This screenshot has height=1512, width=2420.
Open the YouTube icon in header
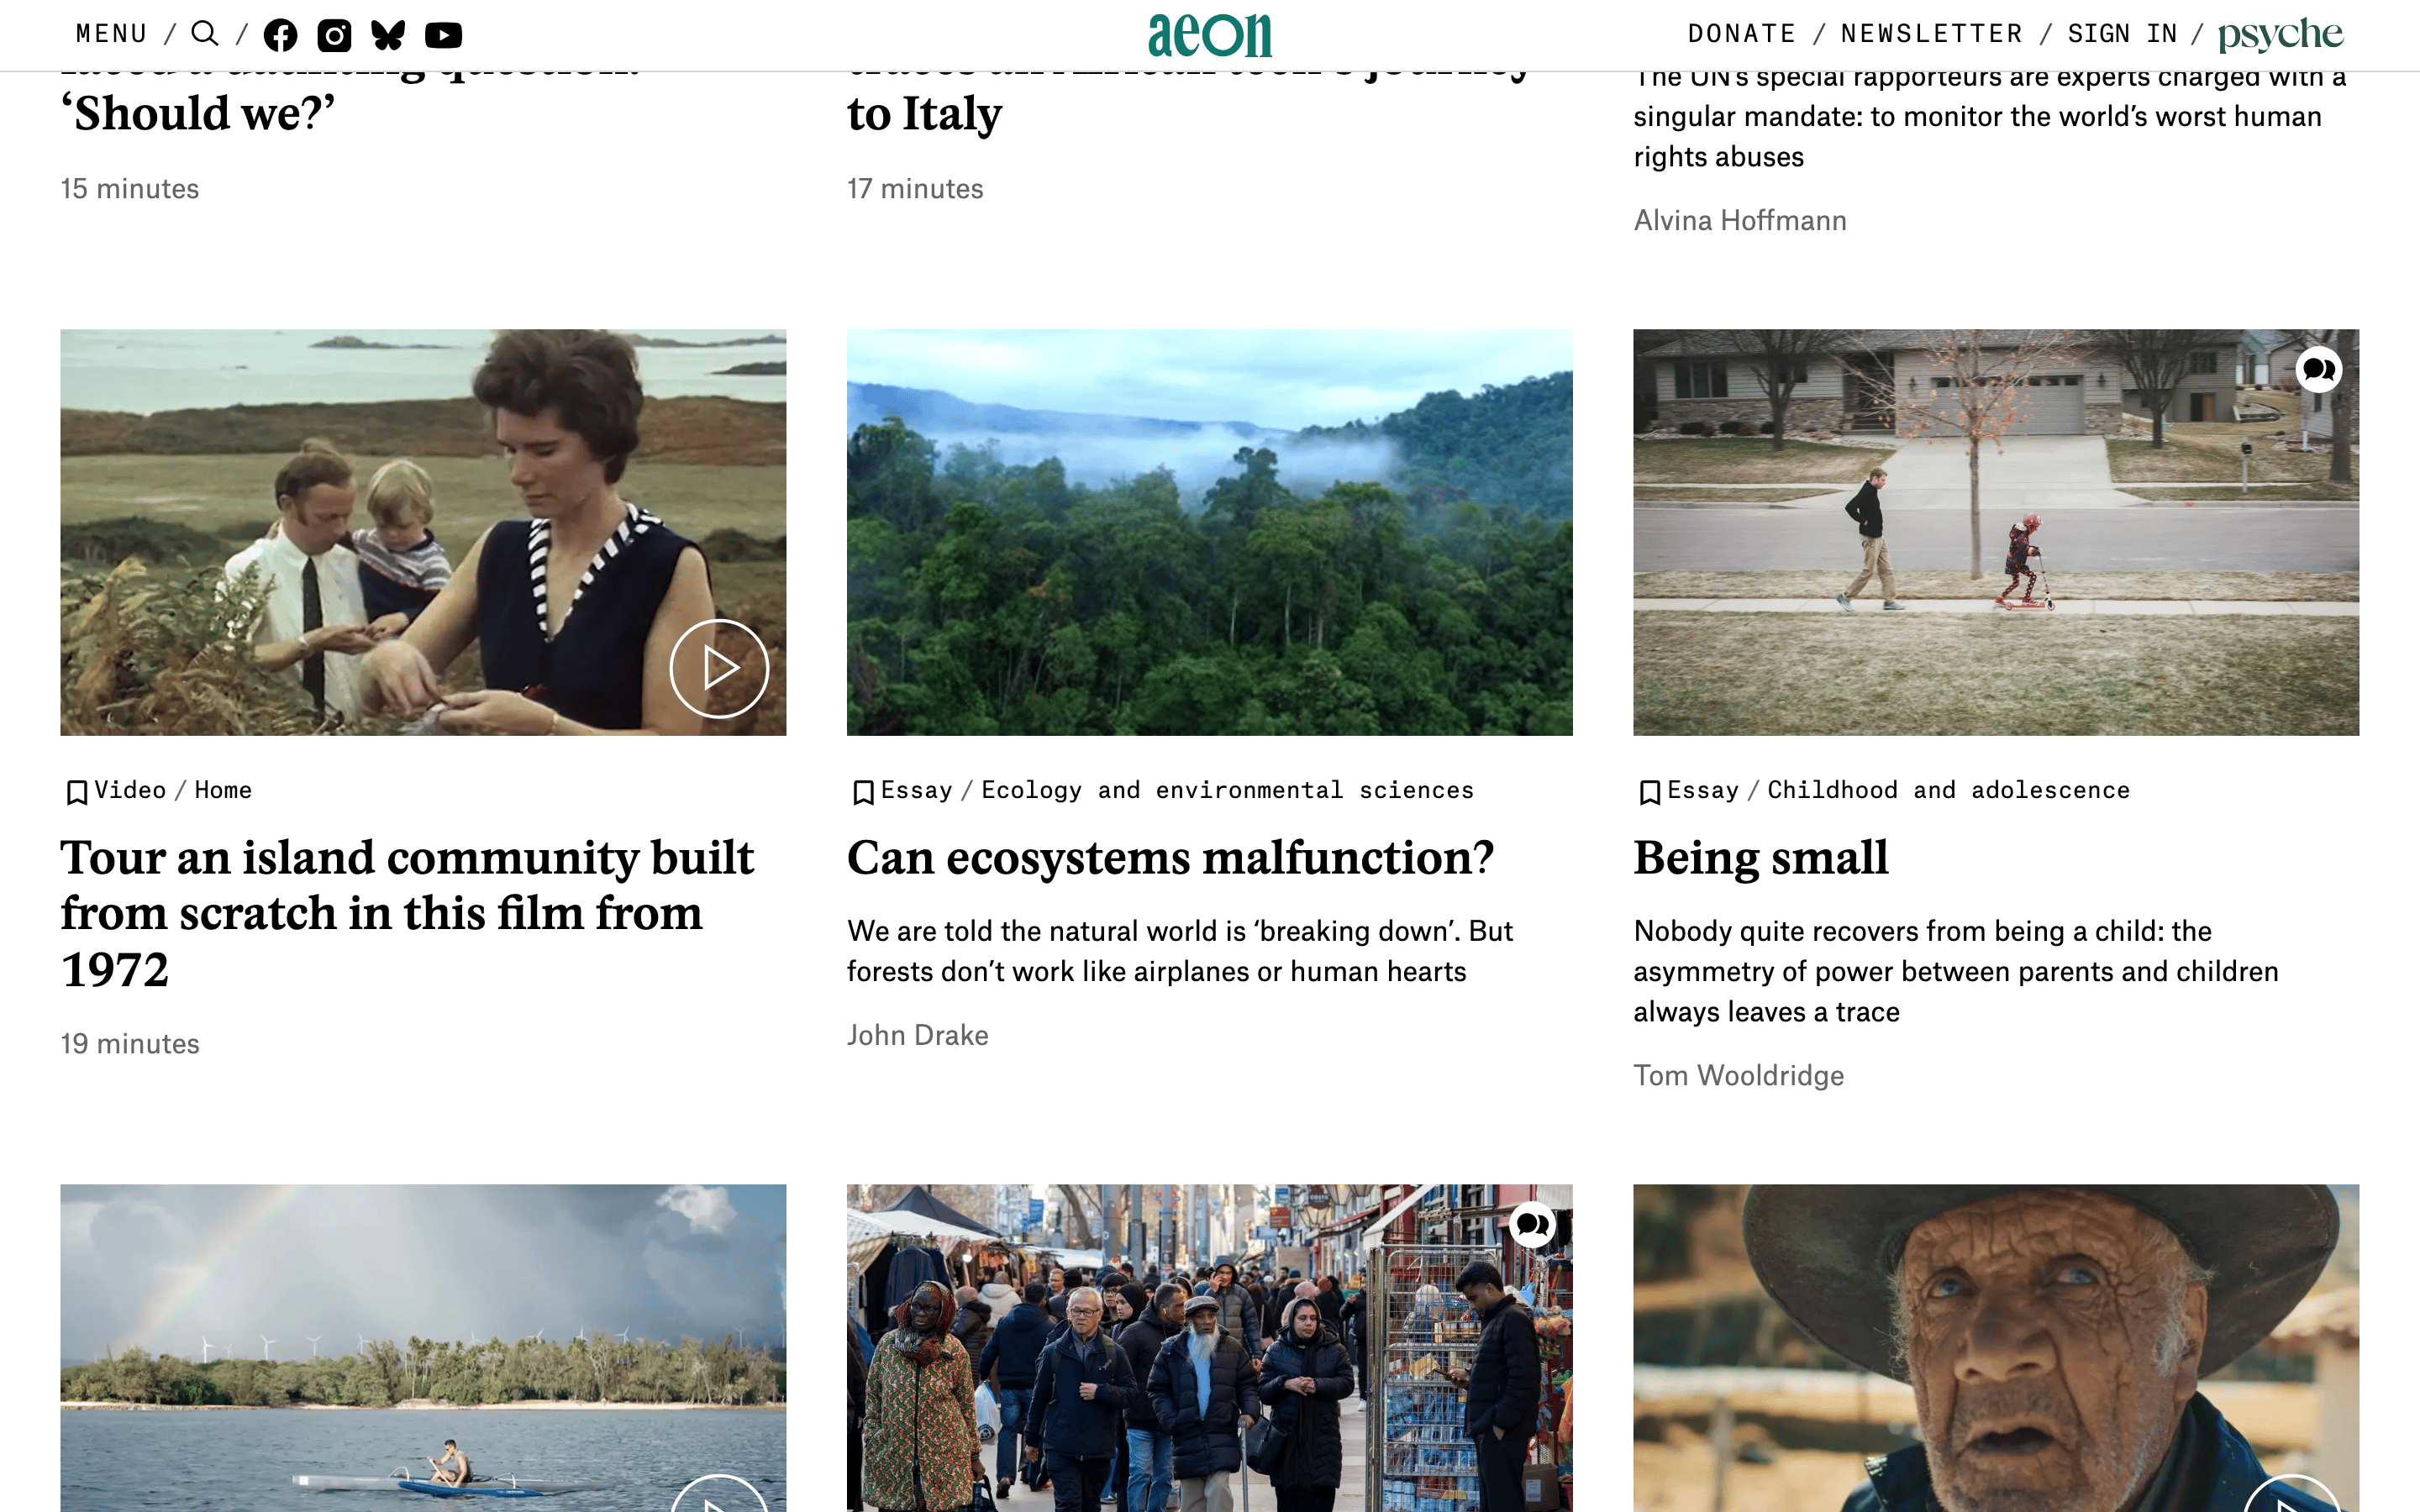coord(443,35)
